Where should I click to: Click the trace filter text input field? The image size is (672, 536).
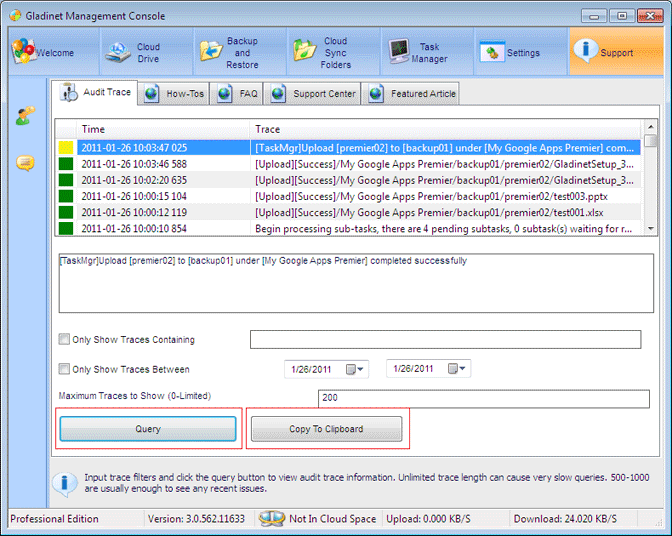click(x=445, y=339)
